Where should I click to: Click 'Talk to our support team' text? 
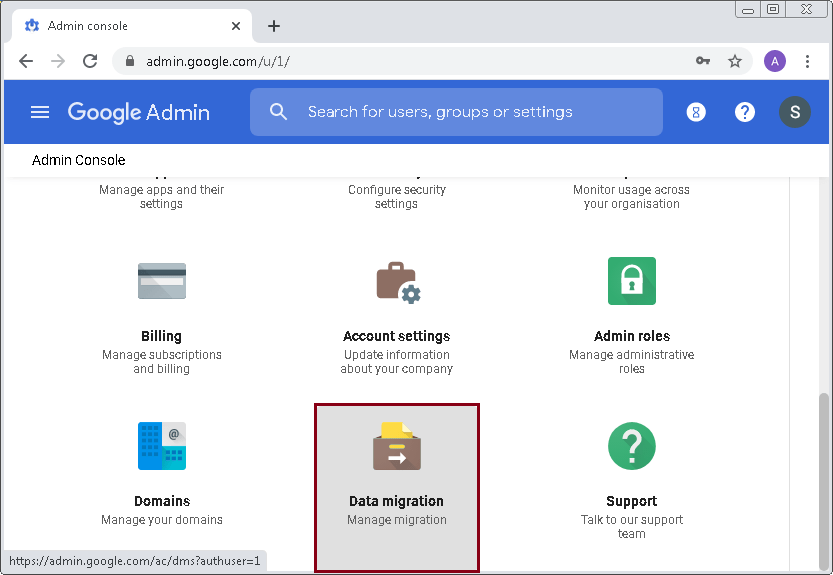click(632, 527)
